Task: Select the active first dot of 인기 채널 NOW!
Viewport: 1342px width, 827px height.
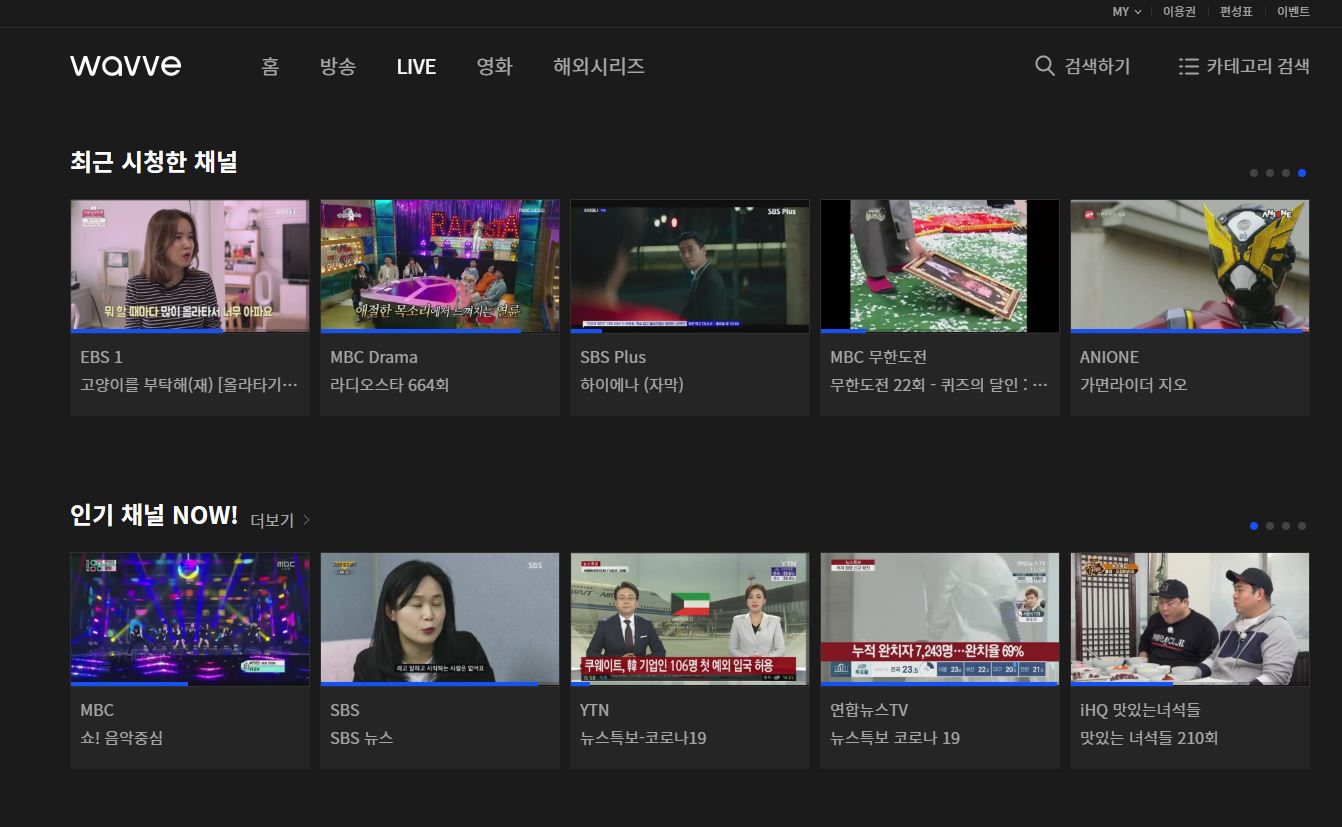Action: tap(1254, 526)
